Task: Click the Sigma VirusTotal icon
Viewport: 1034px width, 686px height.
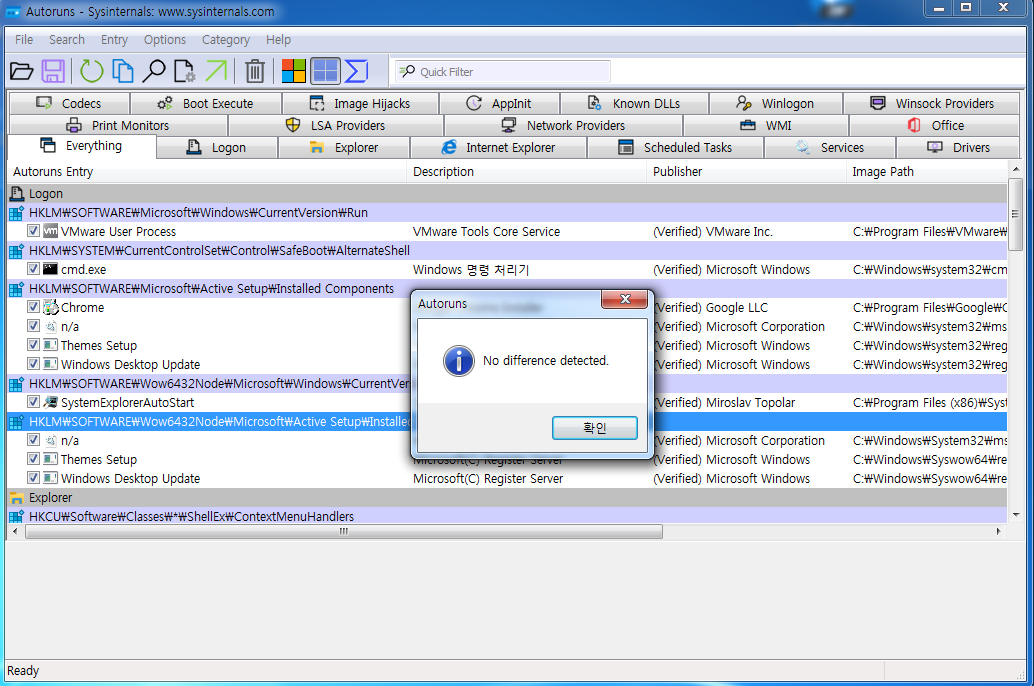Action: pyautogui.click(x=356, y=71)
